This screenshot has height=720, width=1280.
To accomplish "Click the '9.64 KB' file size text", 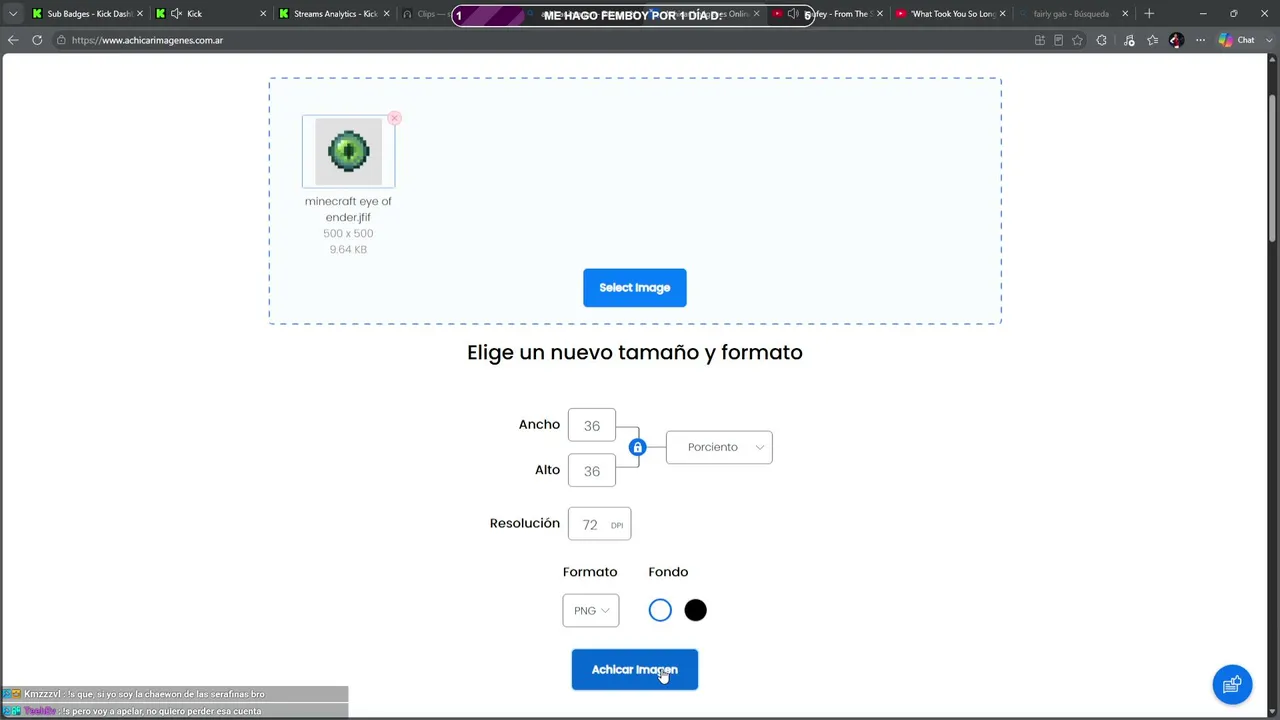I will click(x=348, y=249).
